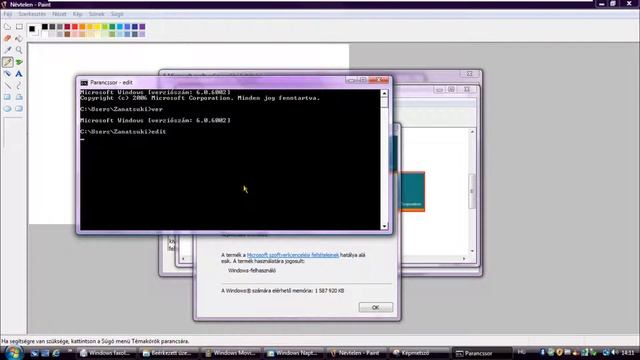Choose the Fill with color bucket tool
The width and height of the screenshot is (640, 360).
click(19, 38)
